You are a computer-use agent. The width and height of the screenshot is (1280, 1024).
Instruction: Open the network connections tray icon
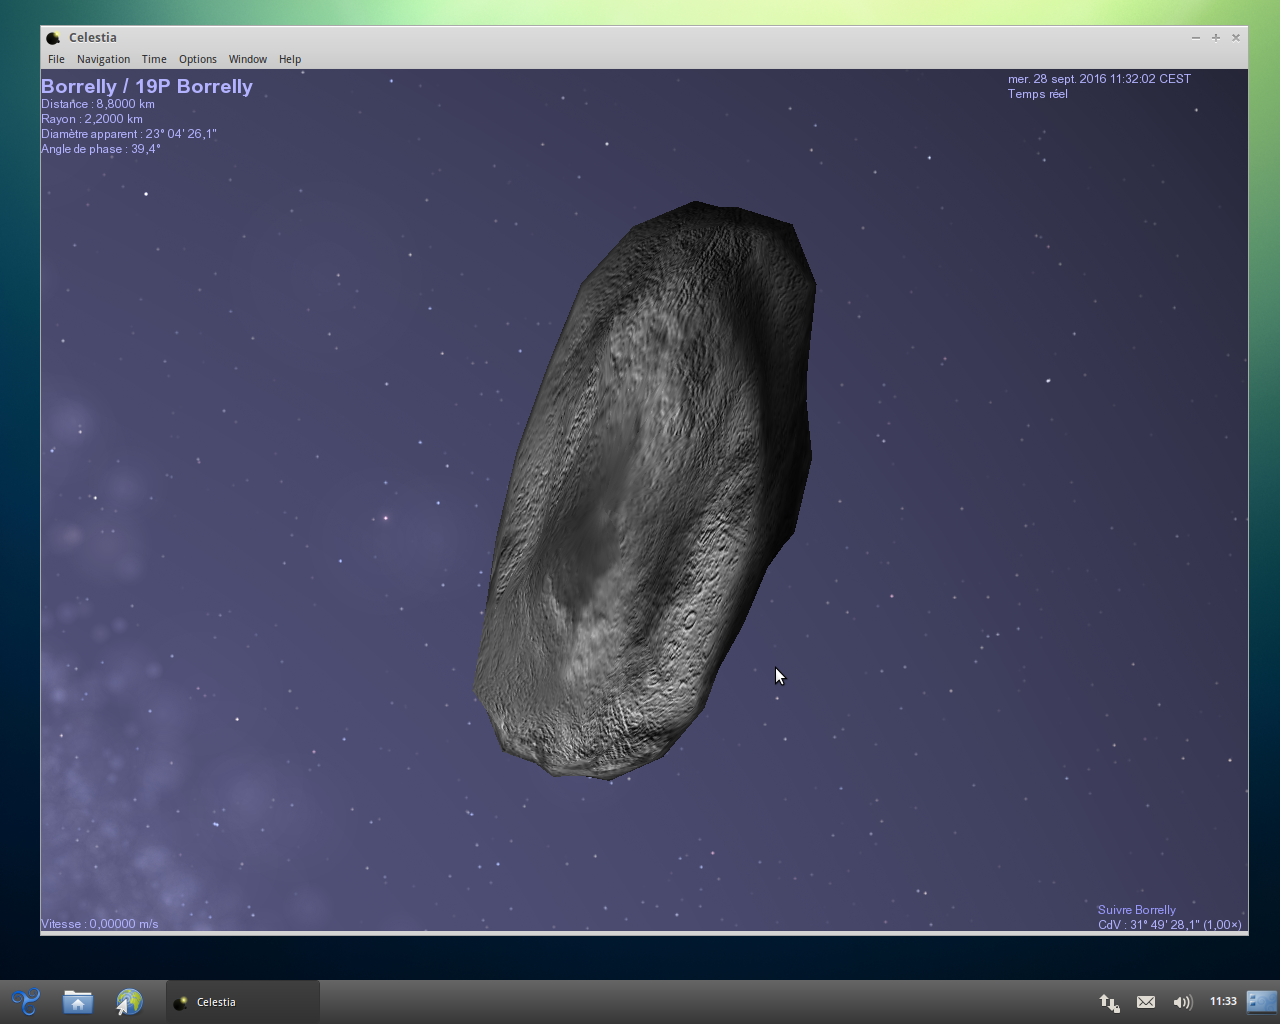click(x=1109, y=1002)
